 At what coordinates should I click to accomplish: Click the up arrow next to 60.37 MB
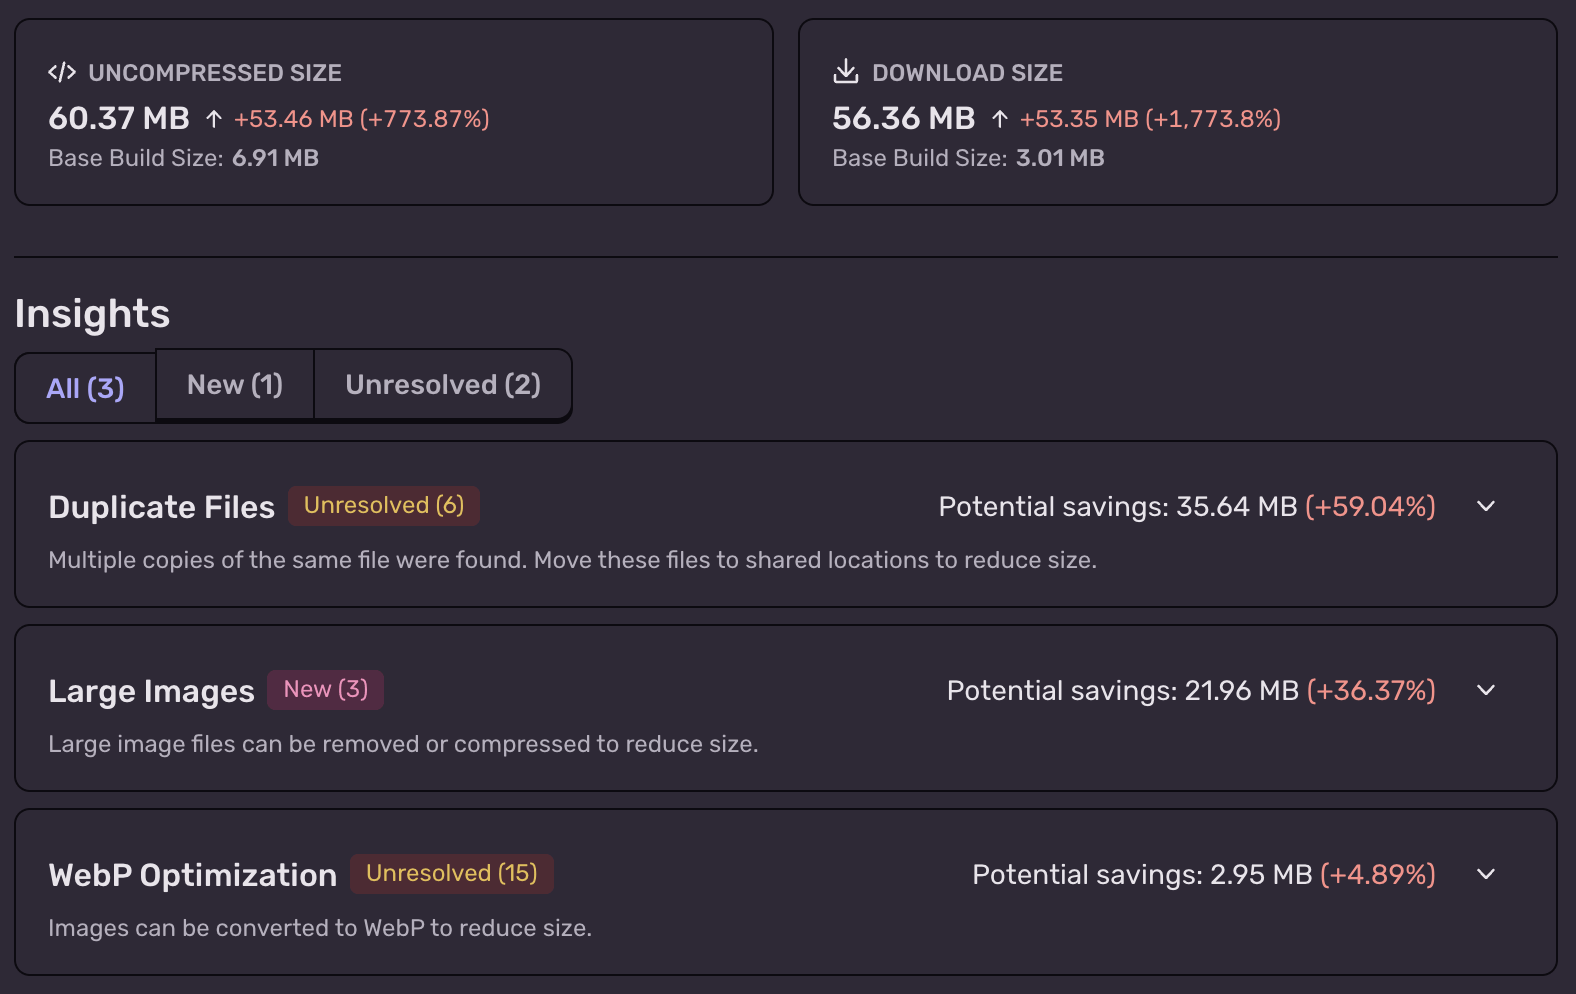pos(213,119)
